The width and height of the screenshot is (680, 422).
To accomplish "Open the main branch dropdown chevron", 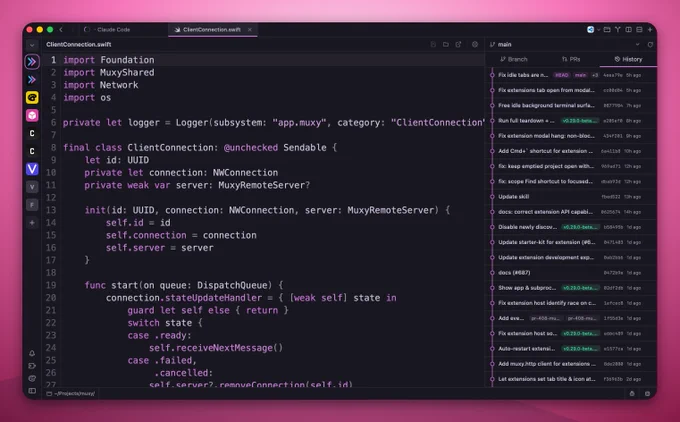I will [638, 44].
